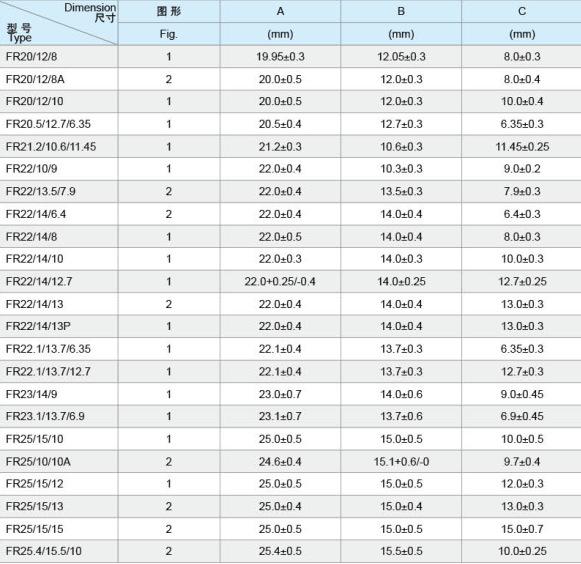
Task: Select the 12.7±0.3 cell in FR22.1/13.7/12.7 row
Action: pos(522,371)
